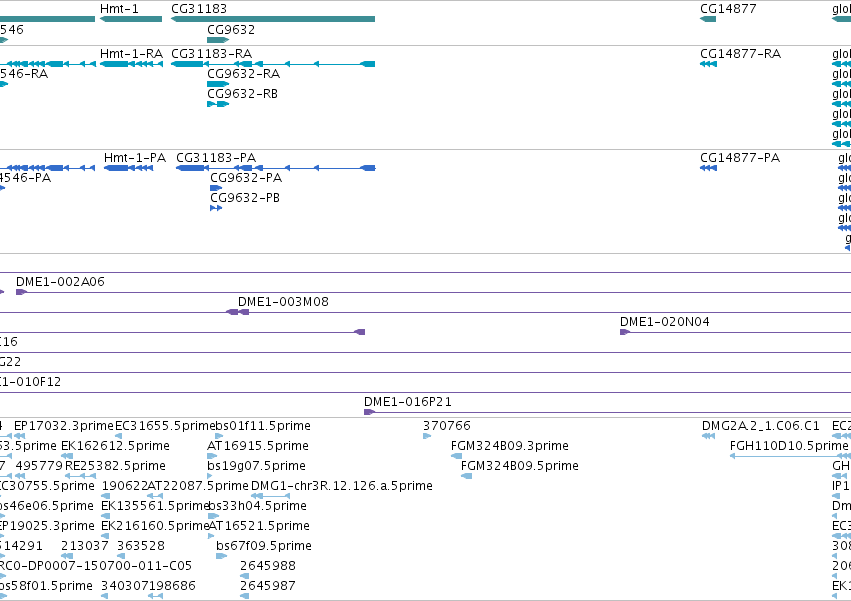
Task: Click the CG14877-RA transcript arrows
Action: tap(708, 64)
